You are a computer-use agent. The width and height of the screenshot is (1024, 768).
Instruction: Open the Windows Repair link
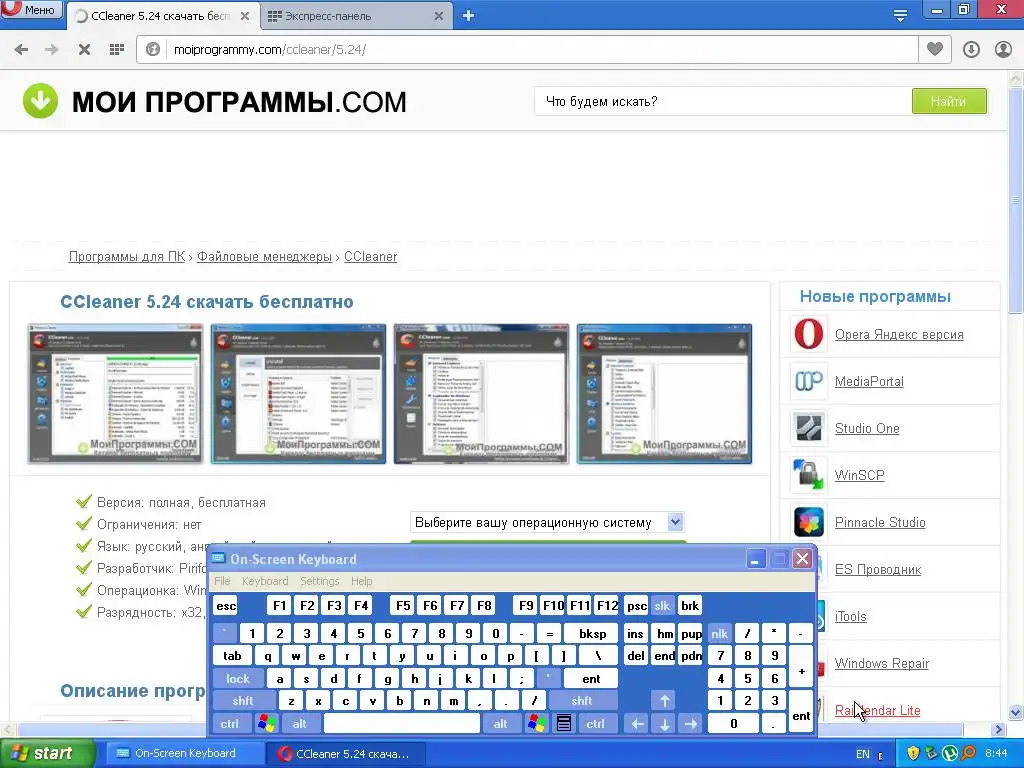[x=882, y=664]
